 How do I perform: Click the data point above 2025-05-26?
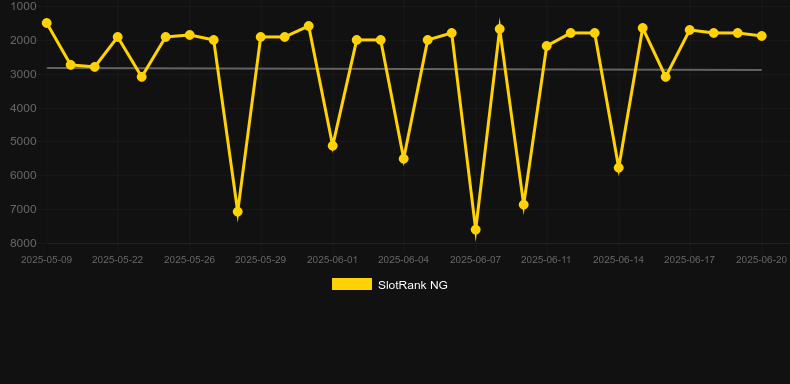pyautogui.click(x=190, y=35)
